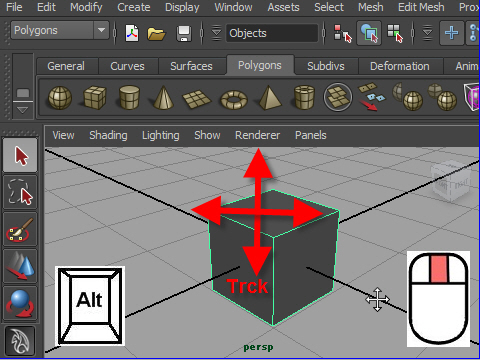Viewport: 480px width, 360px height.
Task: Select the Lasso tool in toolbox
Action: [x=20, y=192]
